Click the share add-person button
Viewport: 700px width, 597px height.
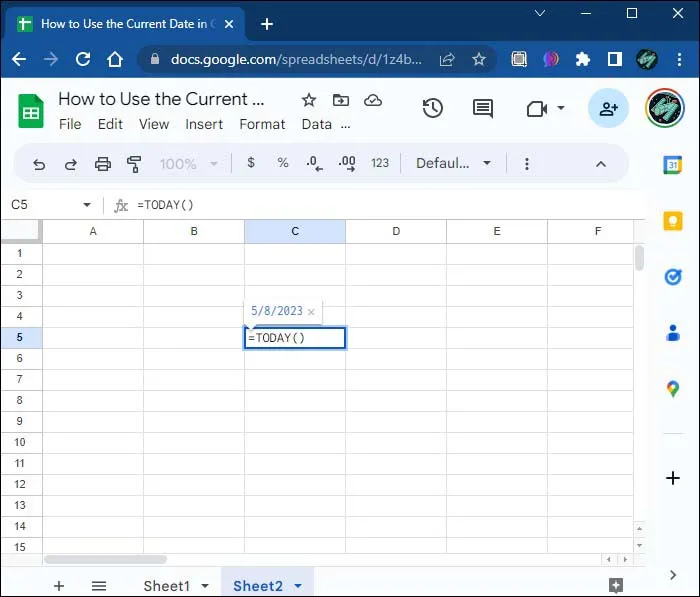[608, 108]
